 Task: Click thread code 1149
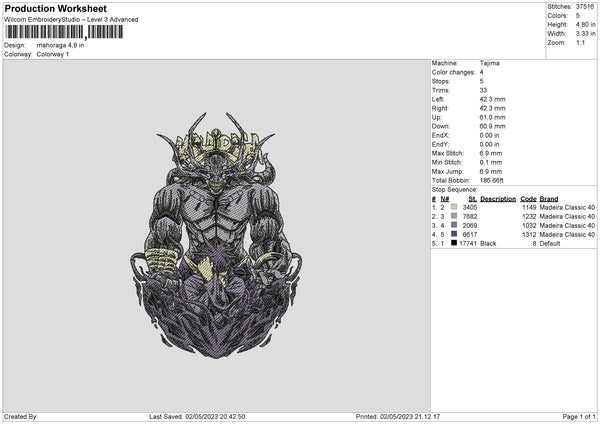point(529,207)
